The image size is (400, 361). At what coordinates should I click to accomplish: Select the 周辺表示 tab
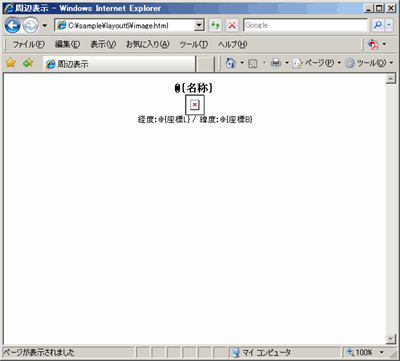point(119,64)
